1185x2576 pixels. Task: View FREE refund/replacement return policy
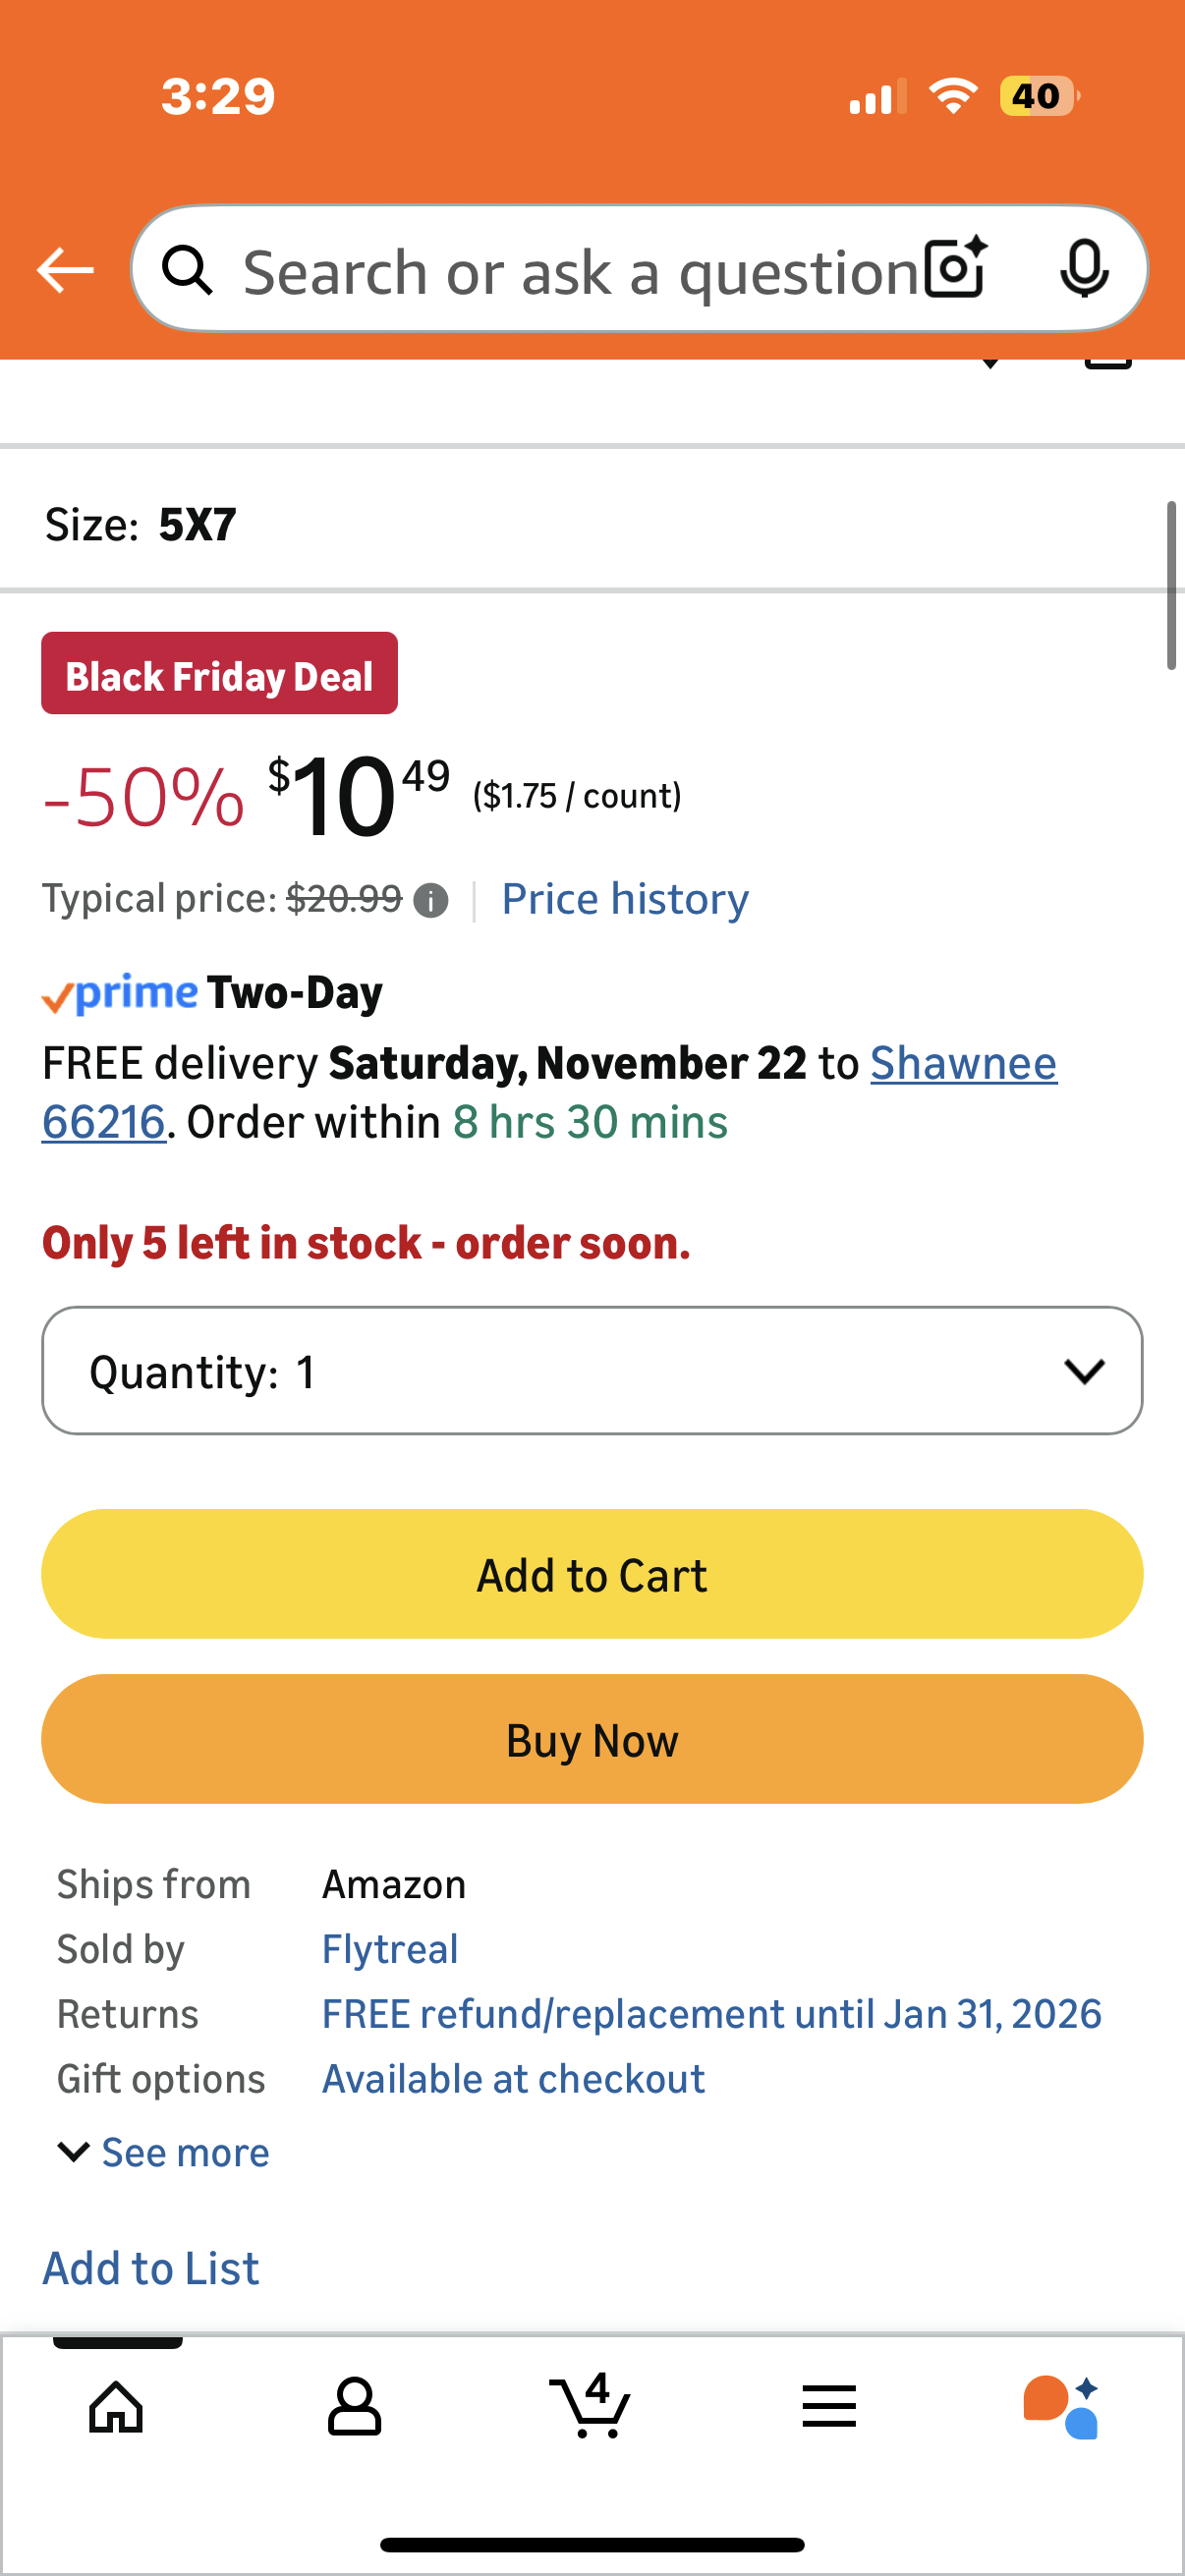[711, 2014]
